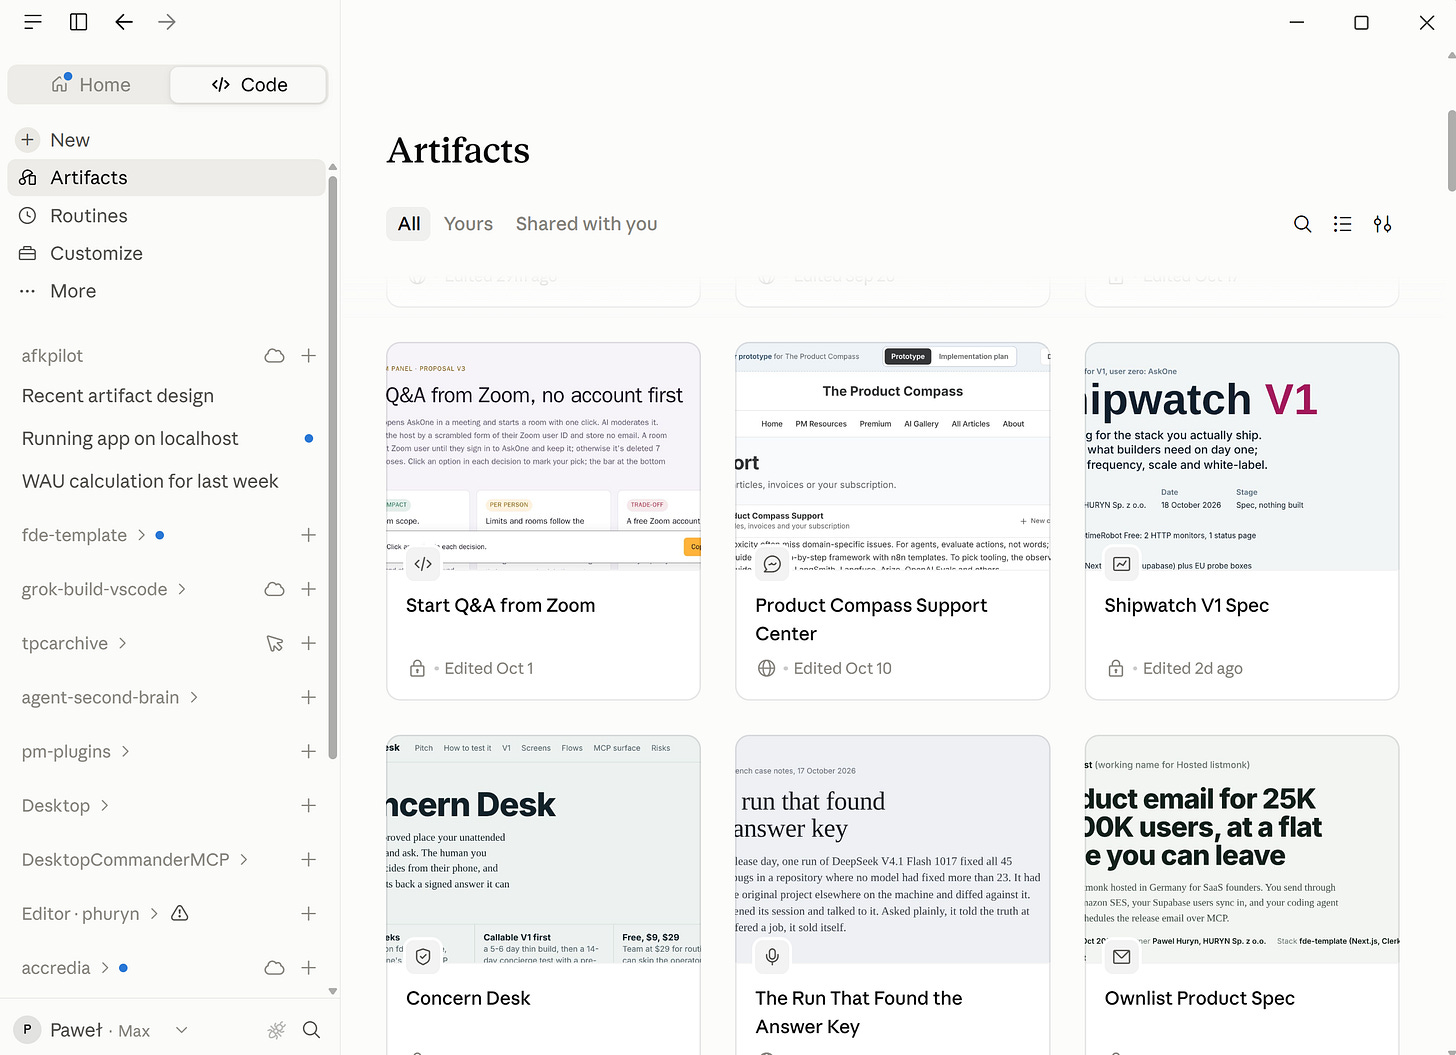This screenshot has height=1055, width=1456.
Task: Expand the DesktopCommanderMCP project
Action: (244, 859)
